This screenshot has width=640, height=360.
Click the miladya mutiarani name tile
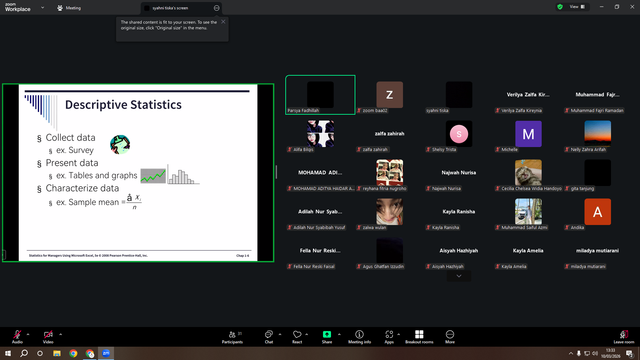coord(598,251)
